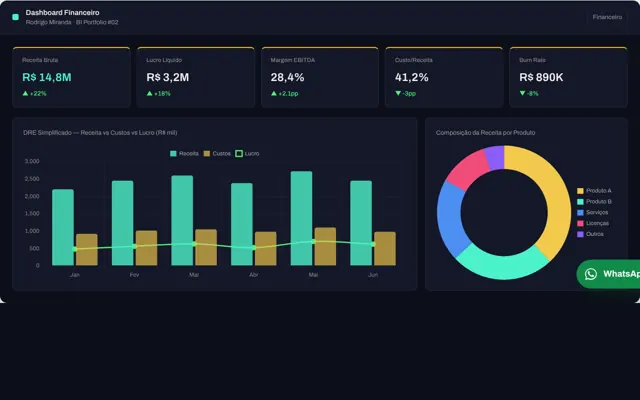Click the purple Outros donut segment

coord(495,158)
